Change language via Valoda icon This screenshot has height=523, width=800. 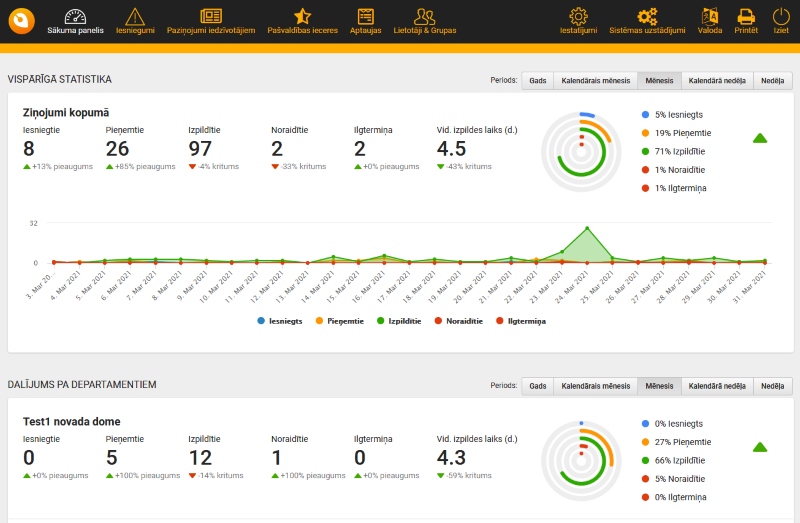tap(709, 16)
